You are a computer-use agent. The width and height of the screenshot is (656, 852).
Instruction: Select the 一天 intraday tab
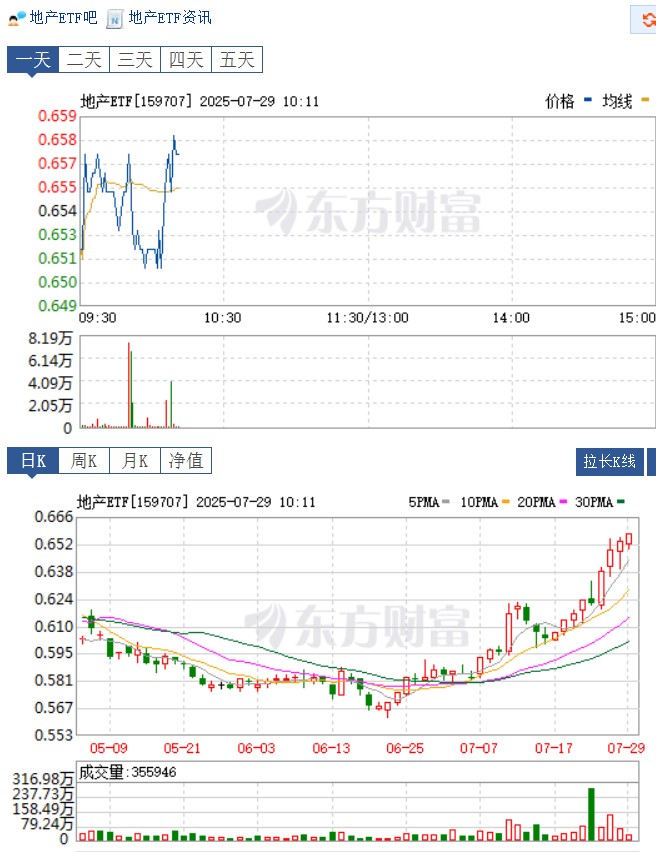coord(33,60)
